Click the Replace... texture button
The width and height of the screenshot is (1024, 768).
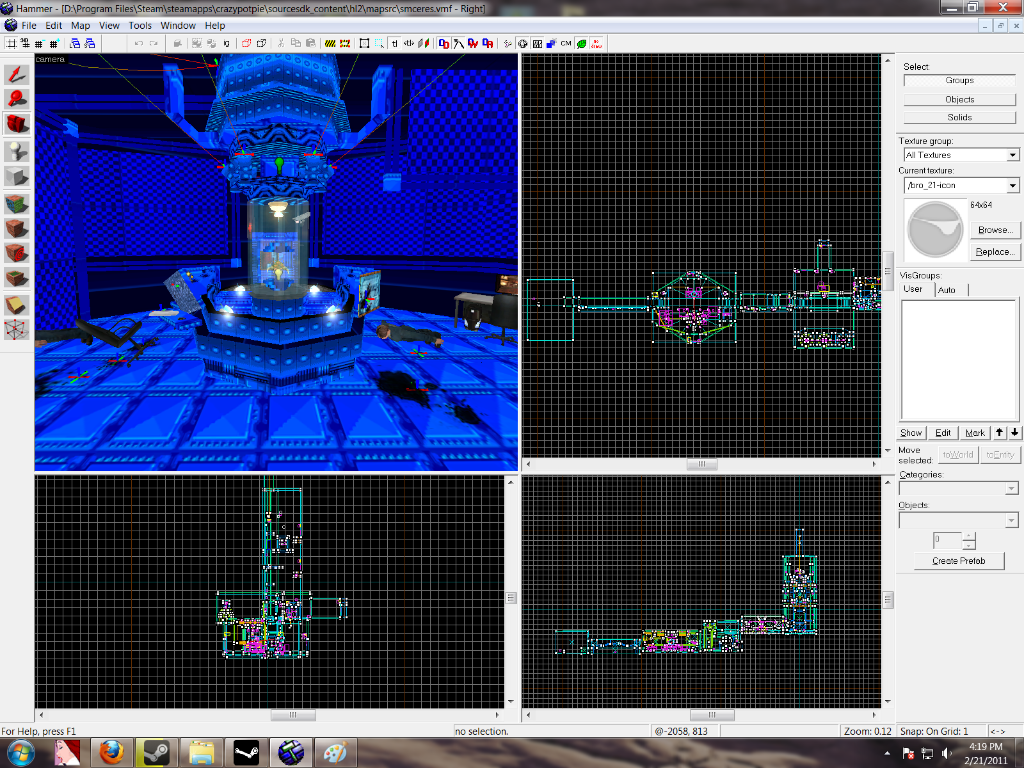point(995,252)
